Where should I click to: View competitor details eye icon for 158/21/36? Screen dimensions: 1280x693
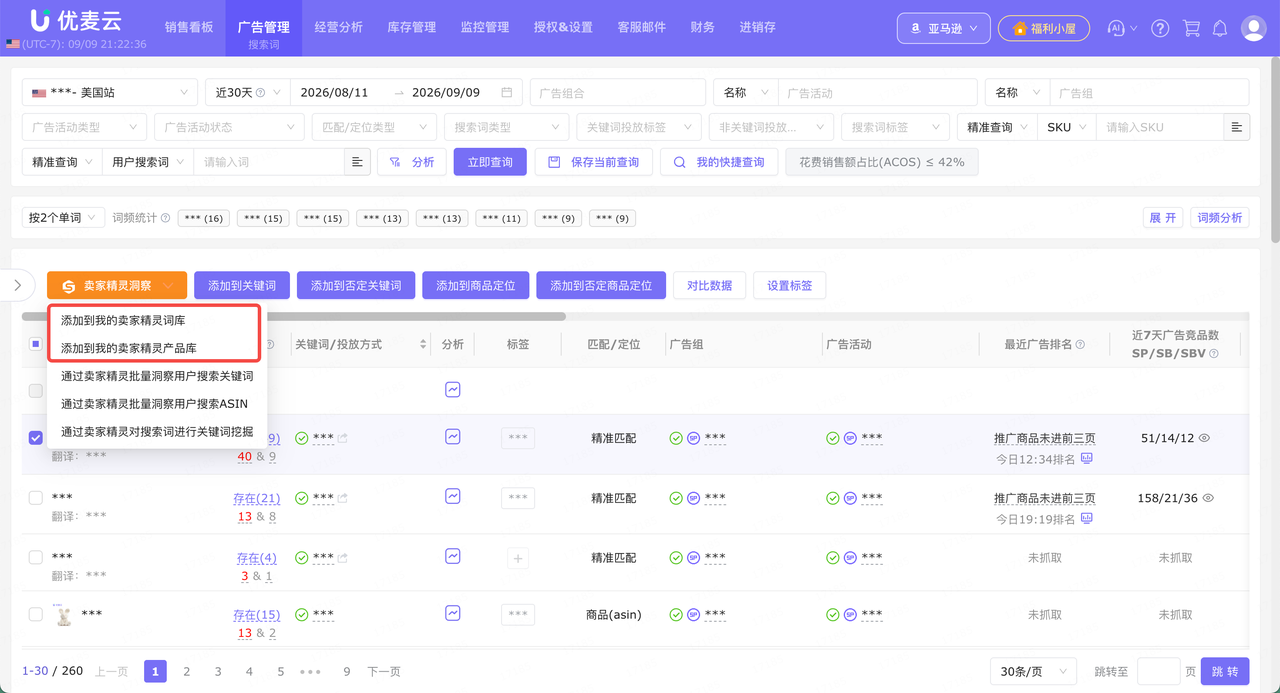[1209, 498]
